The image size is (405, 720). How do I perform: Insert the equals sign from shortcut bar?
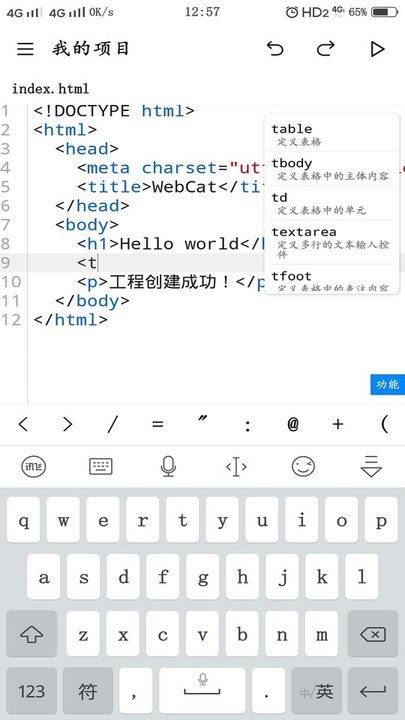(158, 425)
